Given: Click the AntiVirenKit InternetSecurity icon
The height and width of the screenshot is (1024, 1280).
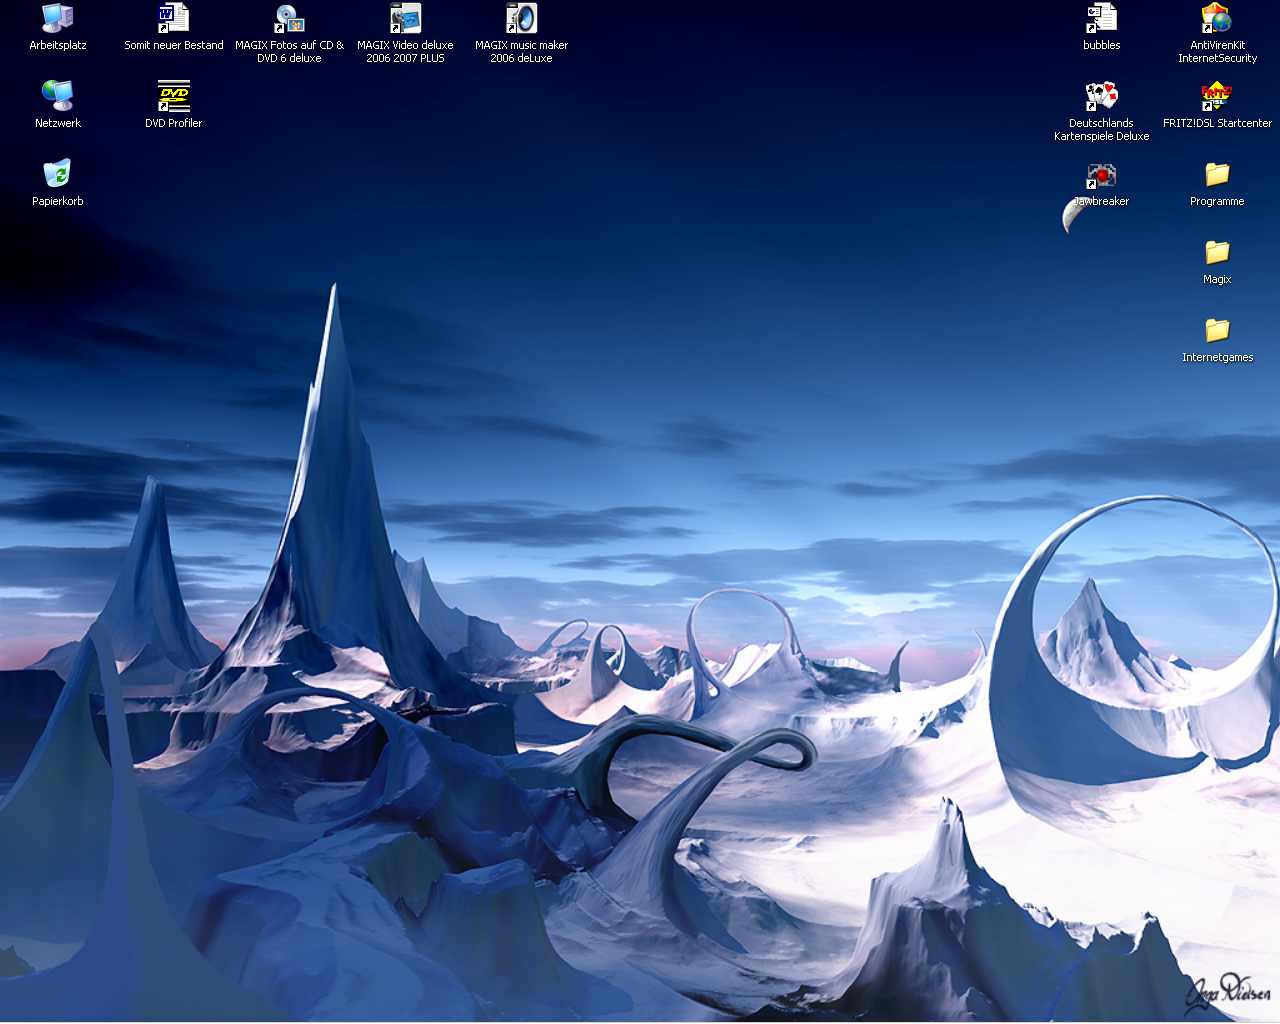Looking at the screenshot, I should click(1217, 19).
